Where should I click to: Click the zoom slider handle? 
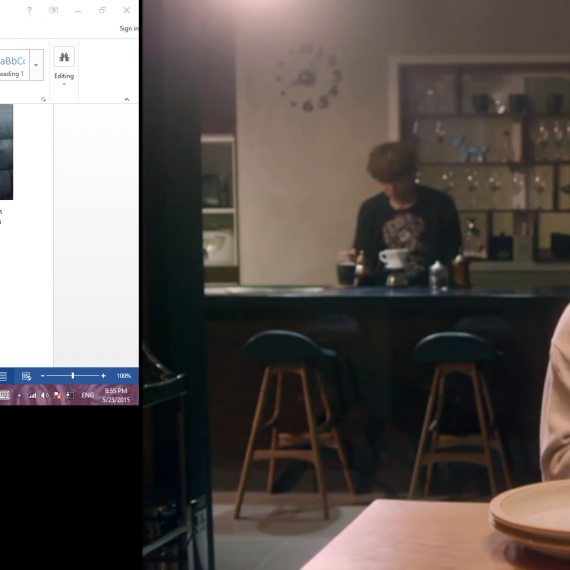(x=73, y=376)
